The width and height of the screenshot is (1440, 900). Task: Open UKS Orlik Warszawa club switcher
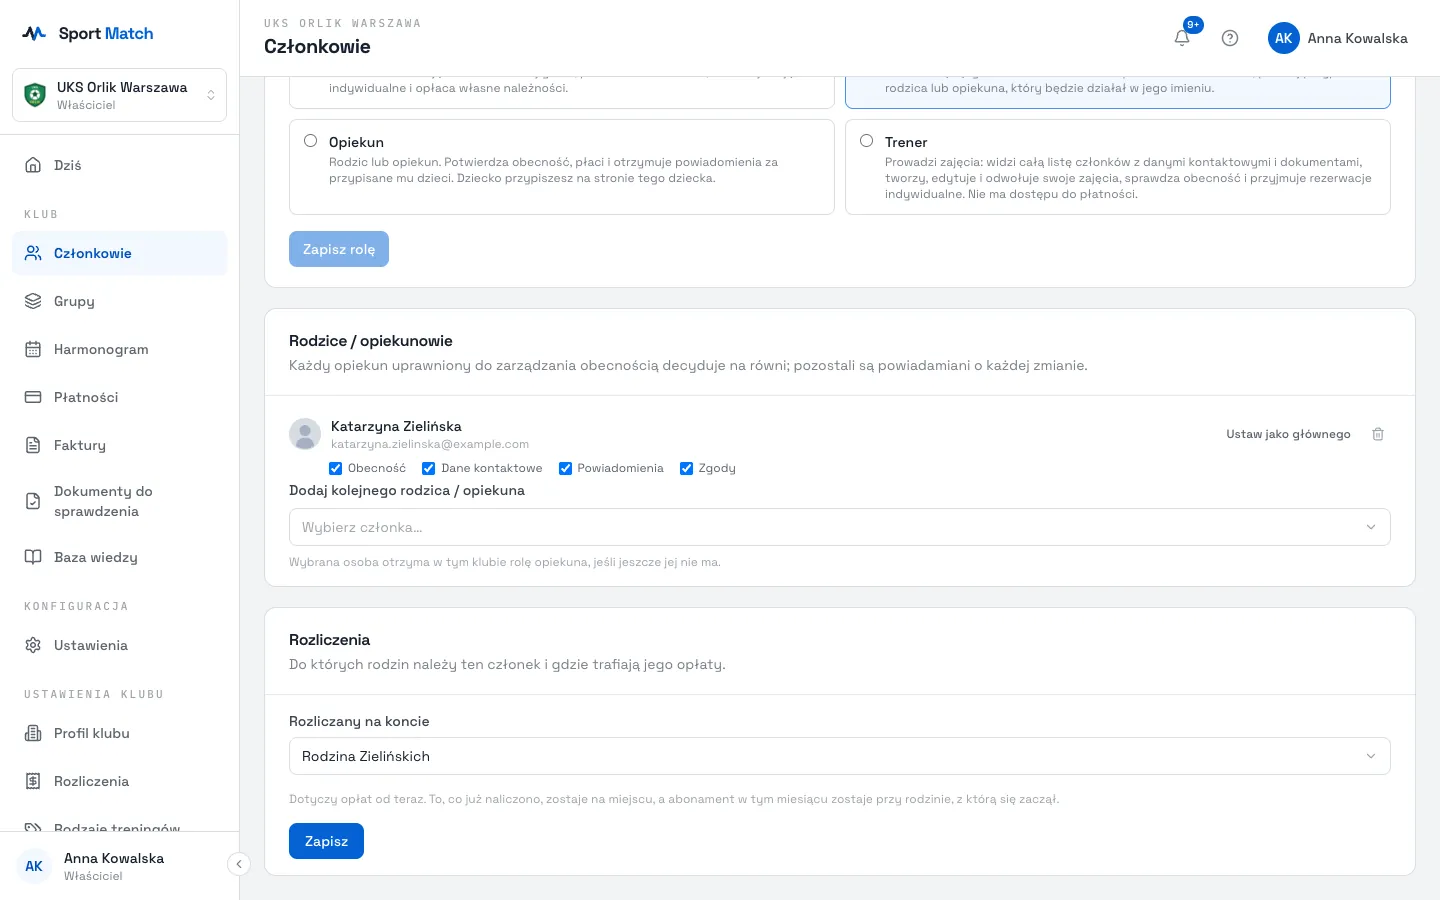(x=120, y=95)
